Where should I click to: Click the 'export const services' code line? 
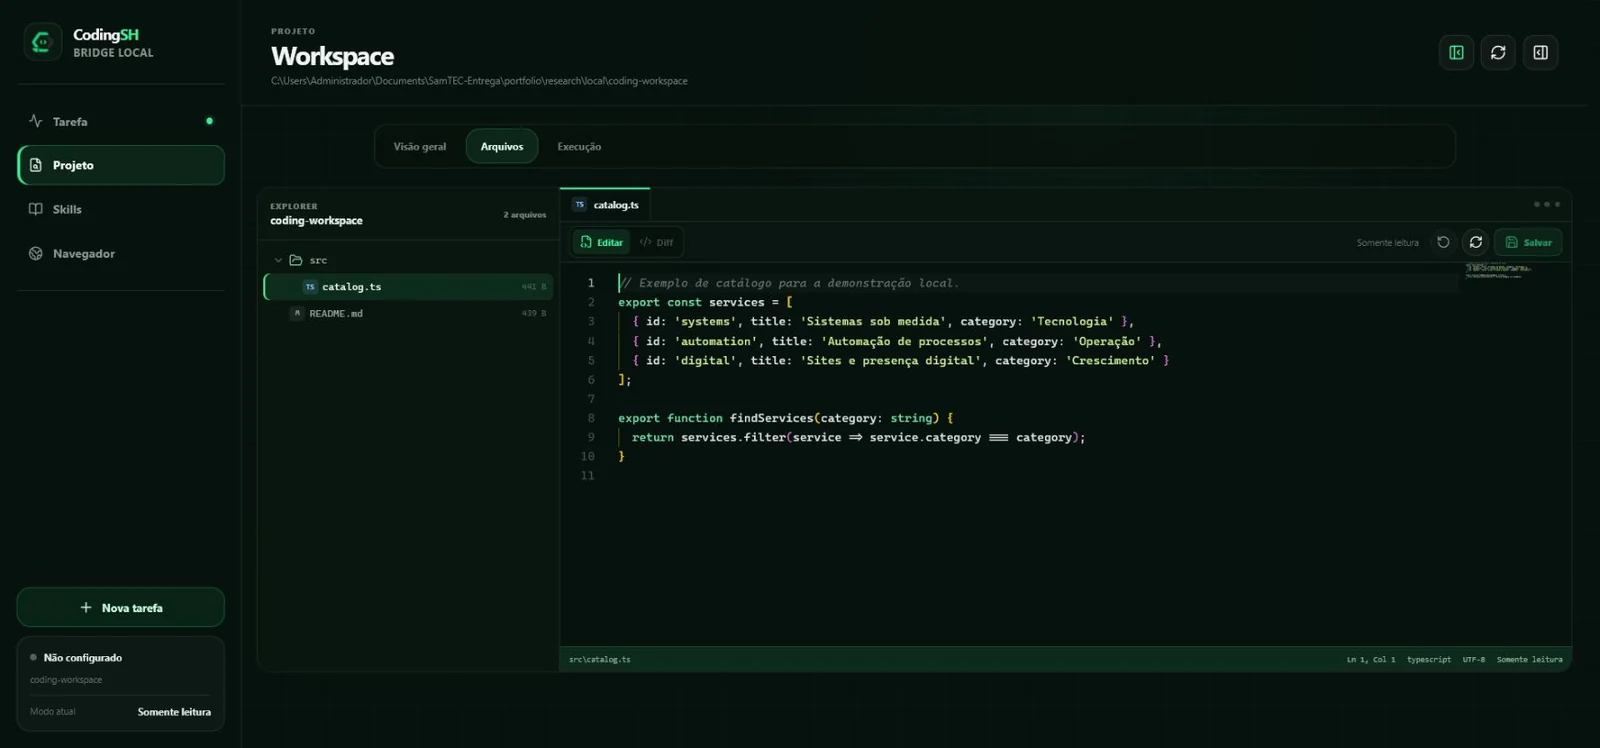[x=705, y=302]
